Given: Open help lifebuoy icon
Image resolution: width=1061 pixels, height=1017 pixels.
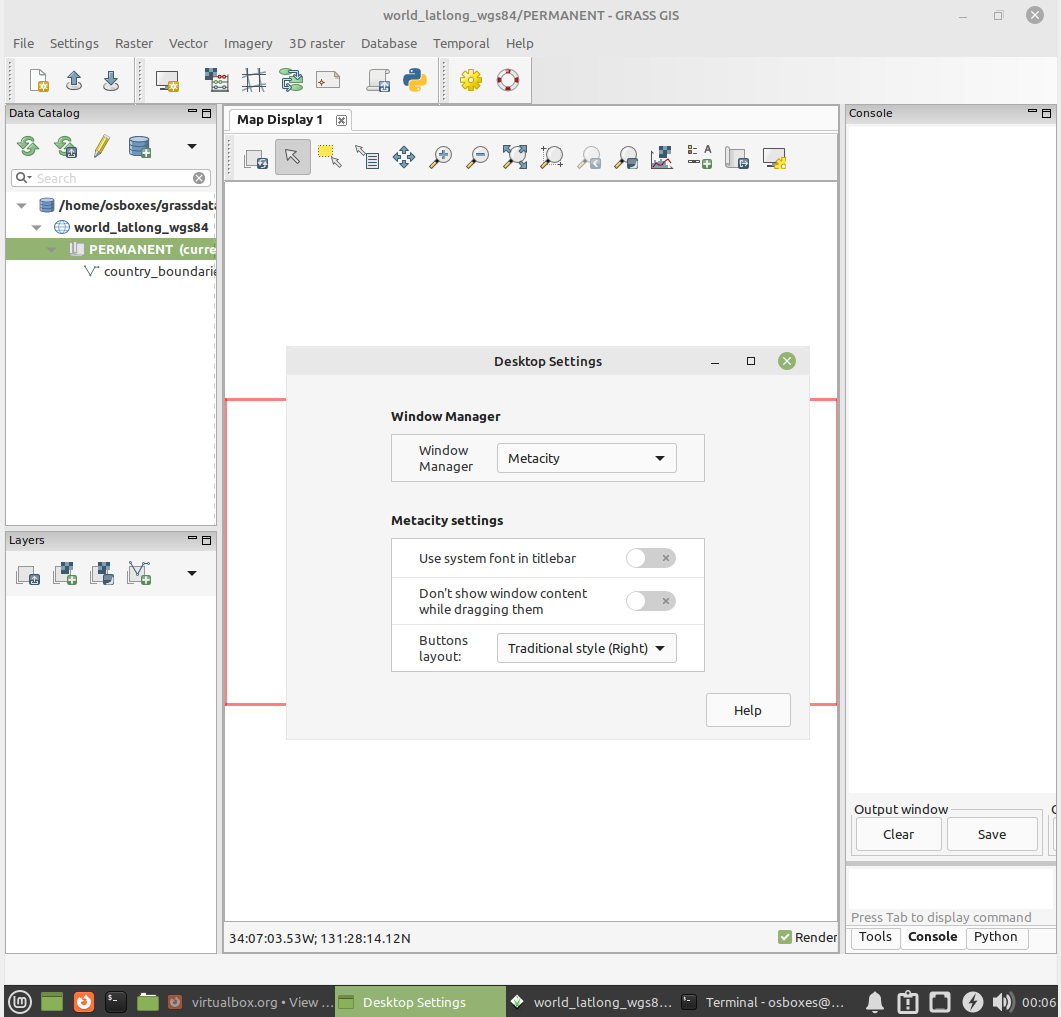Looking at the screenshot, I should pos(507,81).
